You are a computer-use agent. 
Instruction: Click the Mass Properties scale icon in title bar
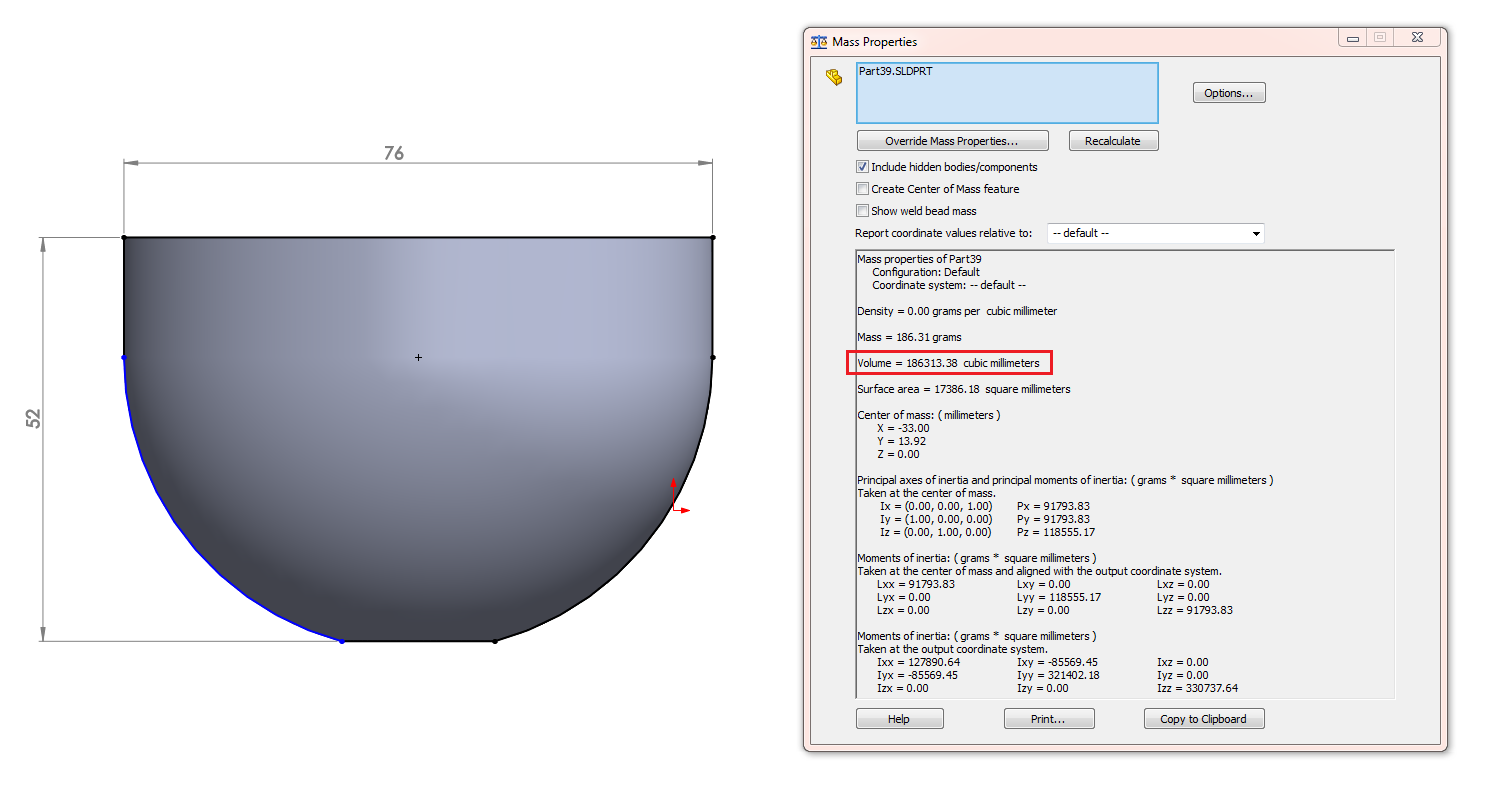[x=819, y=42]
